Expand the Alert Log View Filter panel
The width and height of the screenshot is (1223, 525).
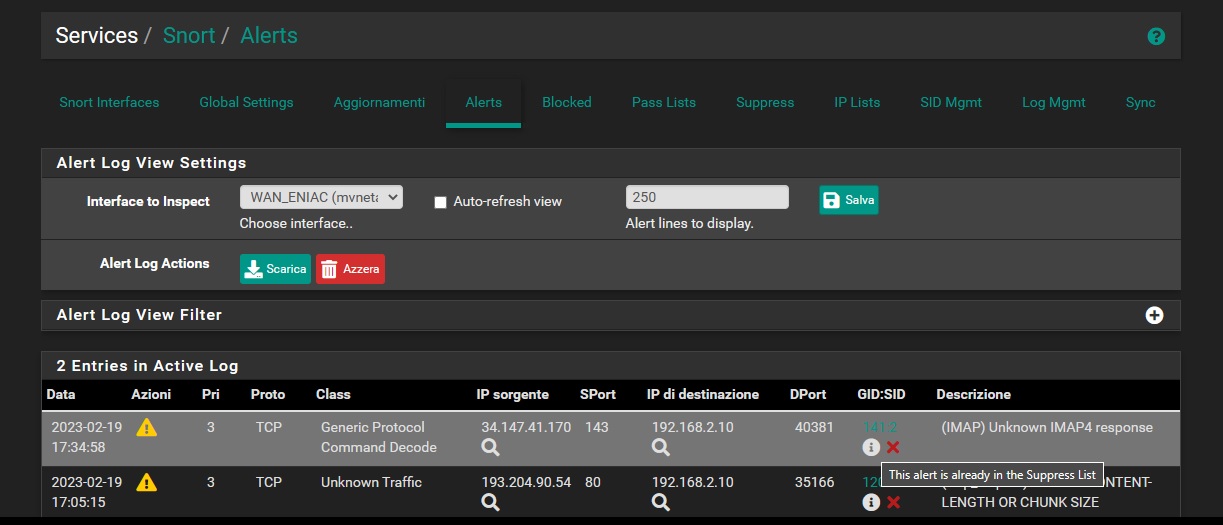[x=1154, y=315]
